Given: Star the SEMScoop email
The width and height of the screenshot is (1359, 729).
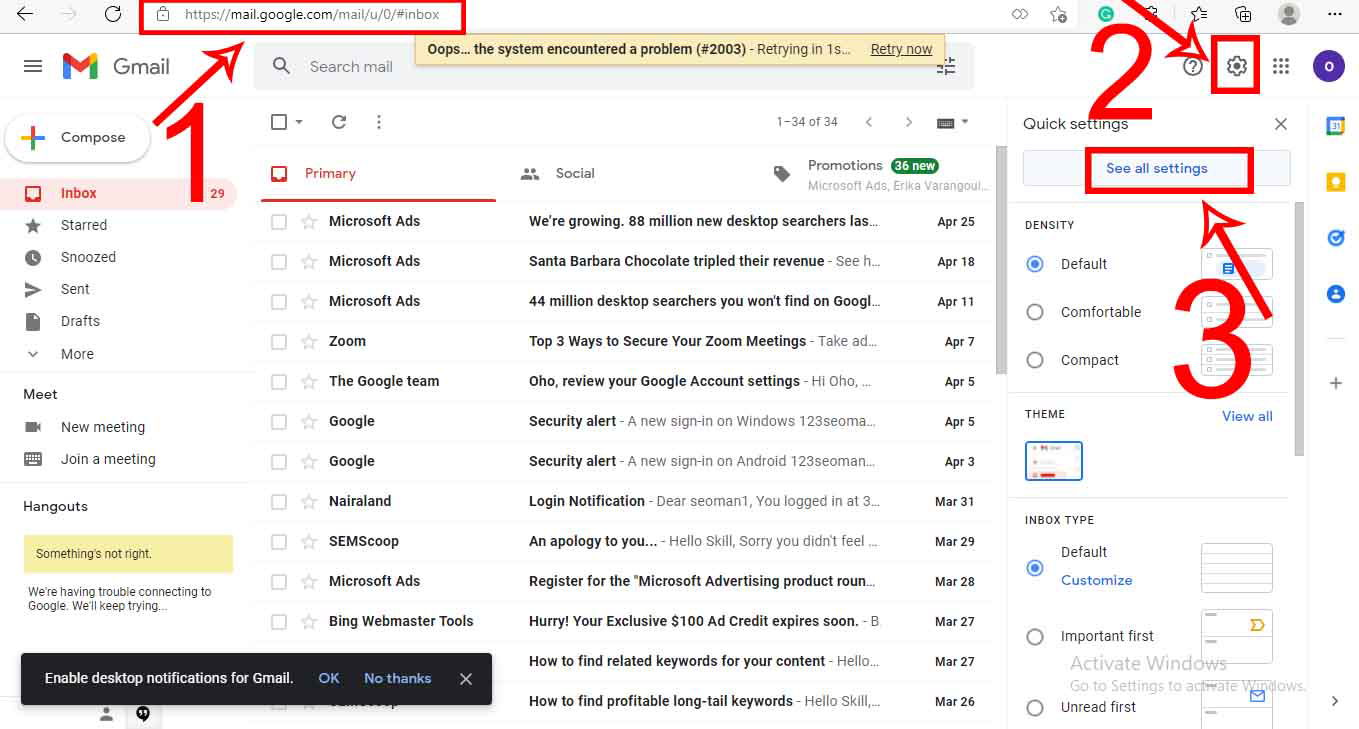Looking at the screenshot, I should (x=309, y=541).
